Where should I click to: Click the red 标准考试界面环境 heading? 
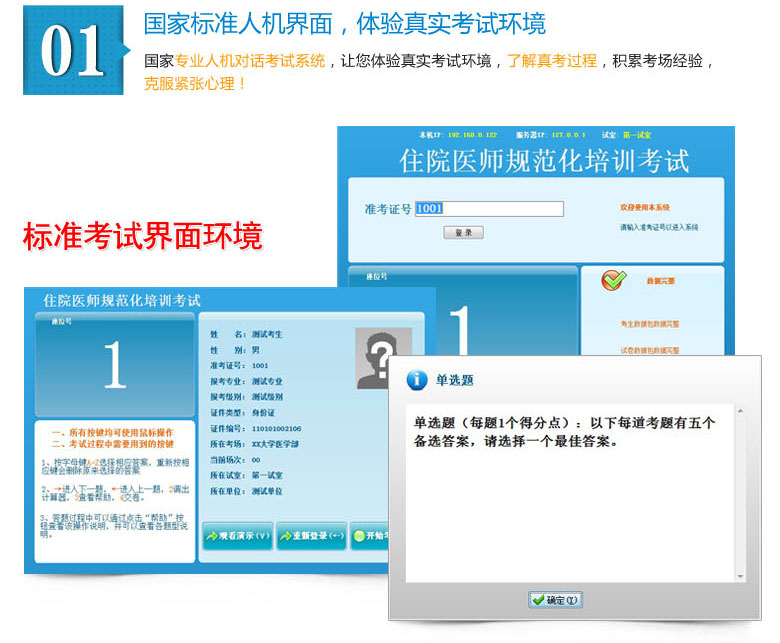pyautogui.click(x=142, y=236)
